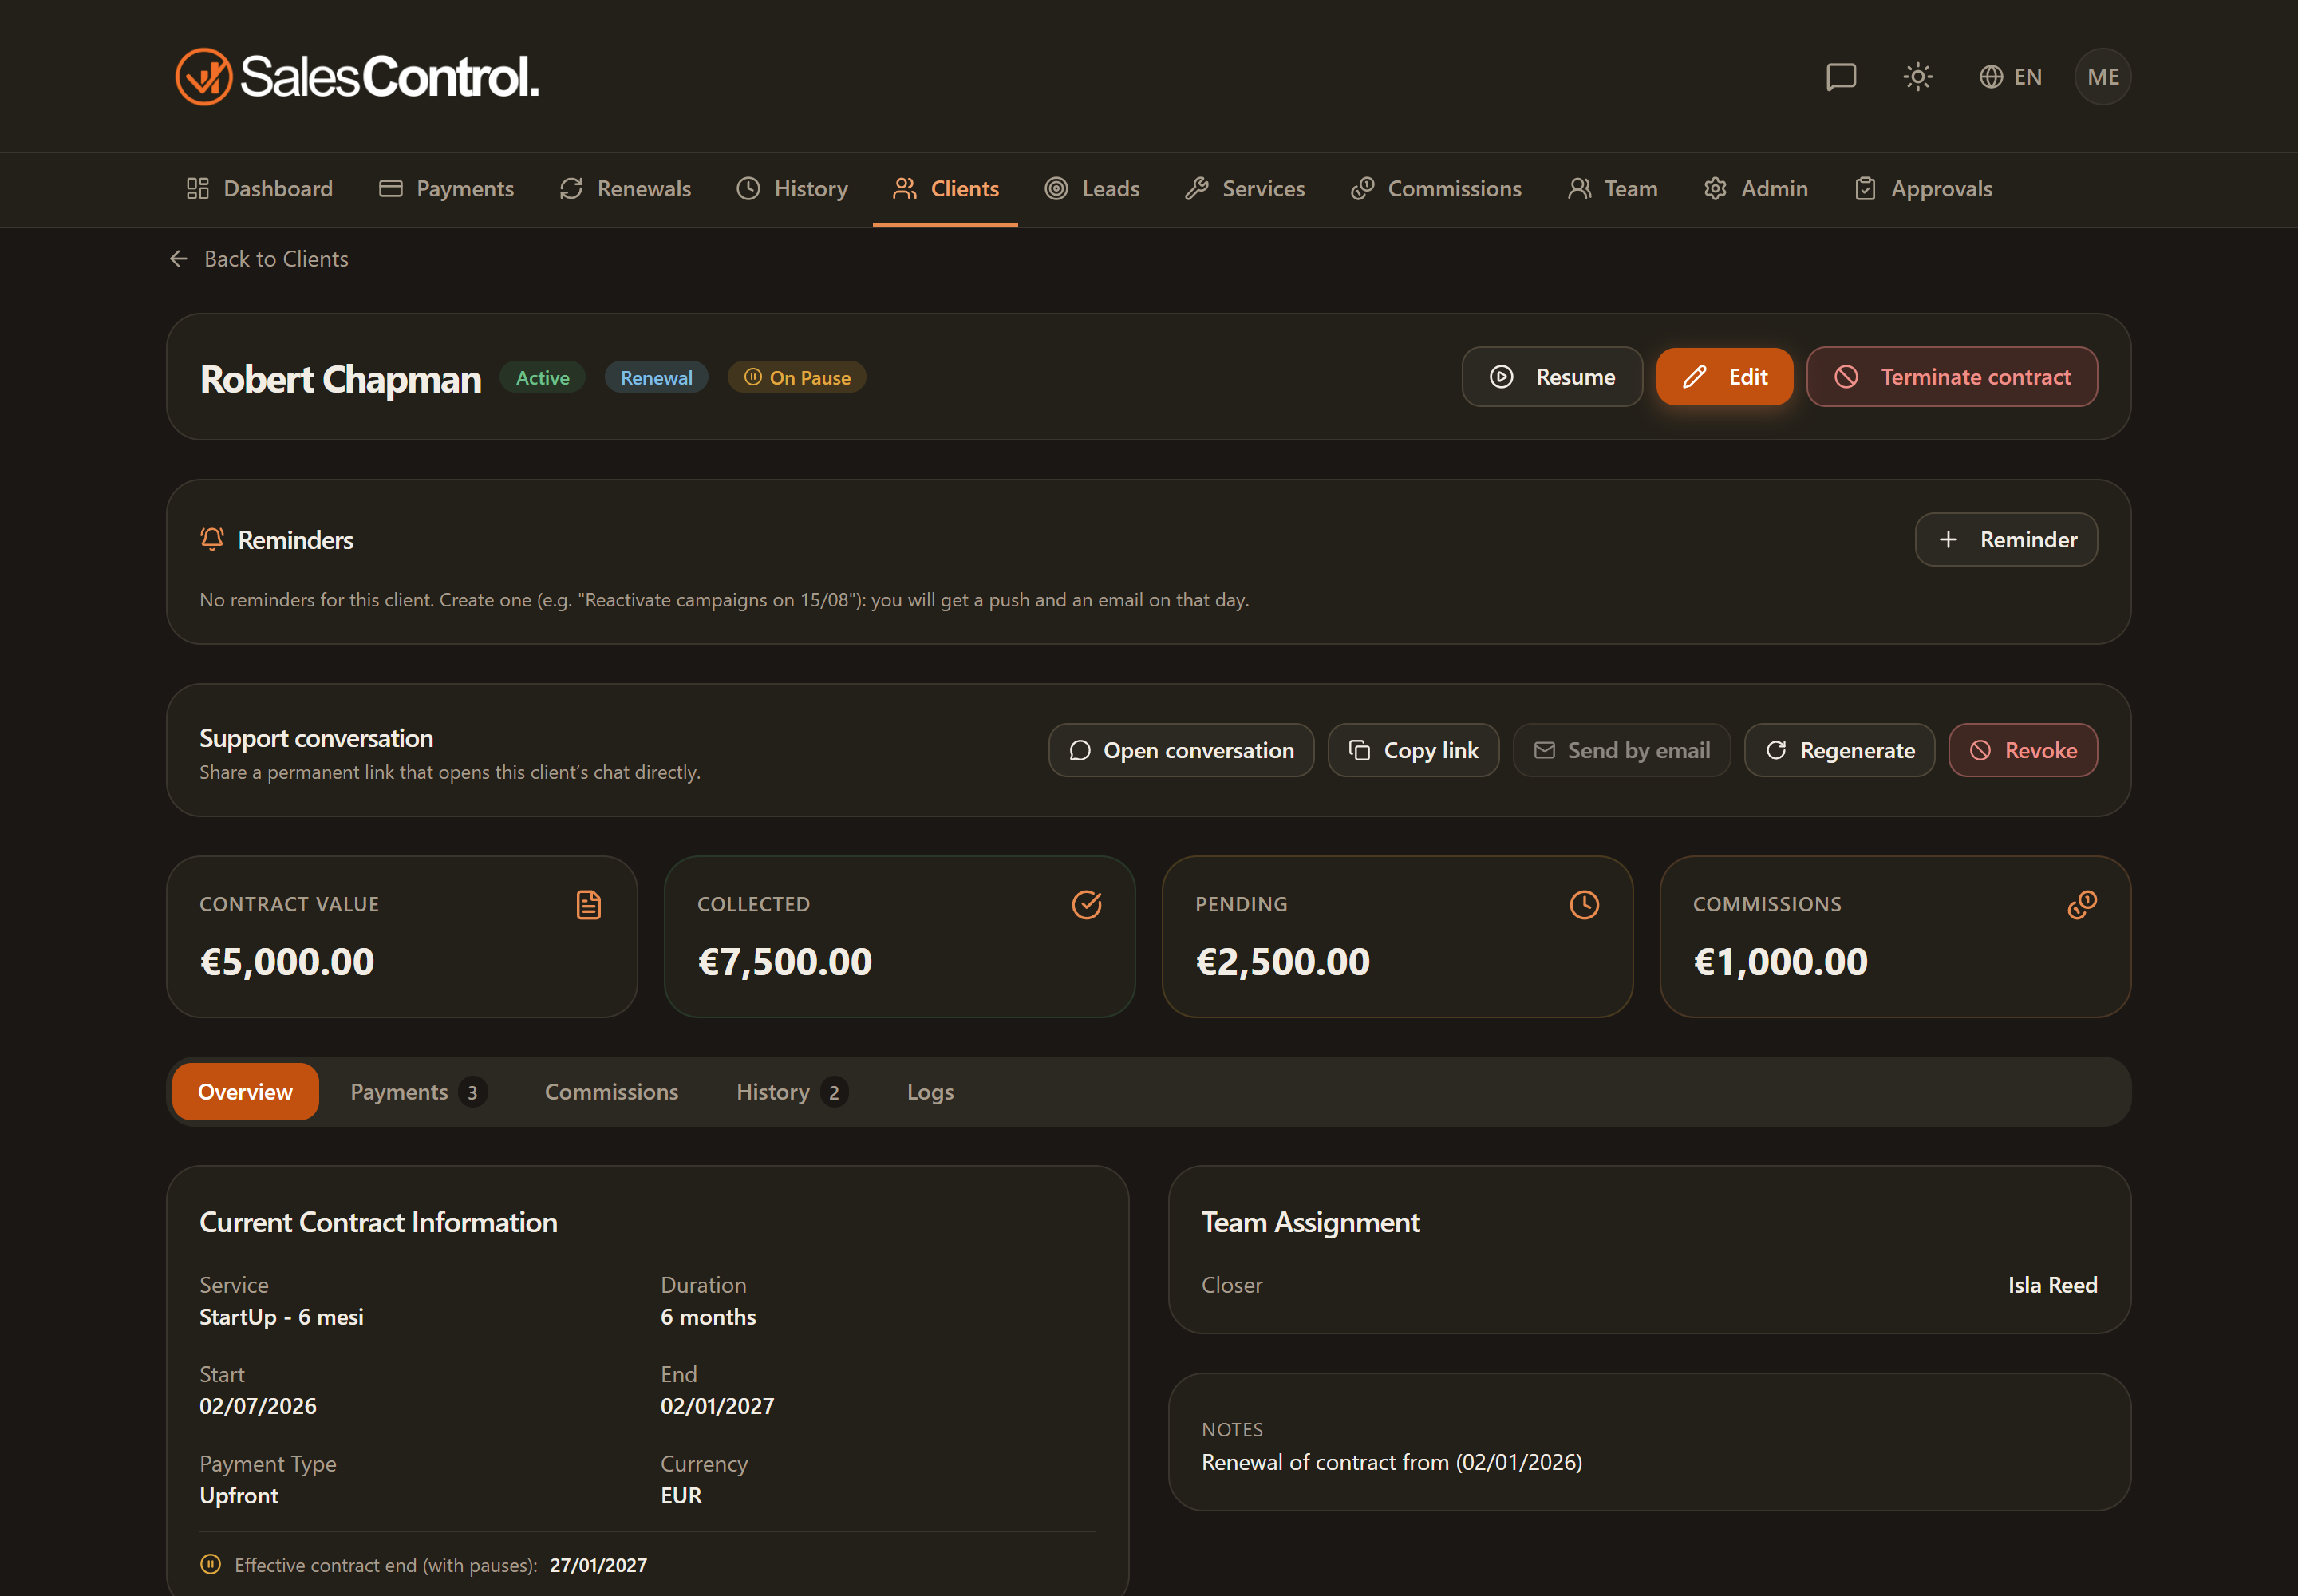The width and height of the screenshot is (2298, 1596).
Task: Open the Admin navigation item
Action: click(x=1755, y=189)
